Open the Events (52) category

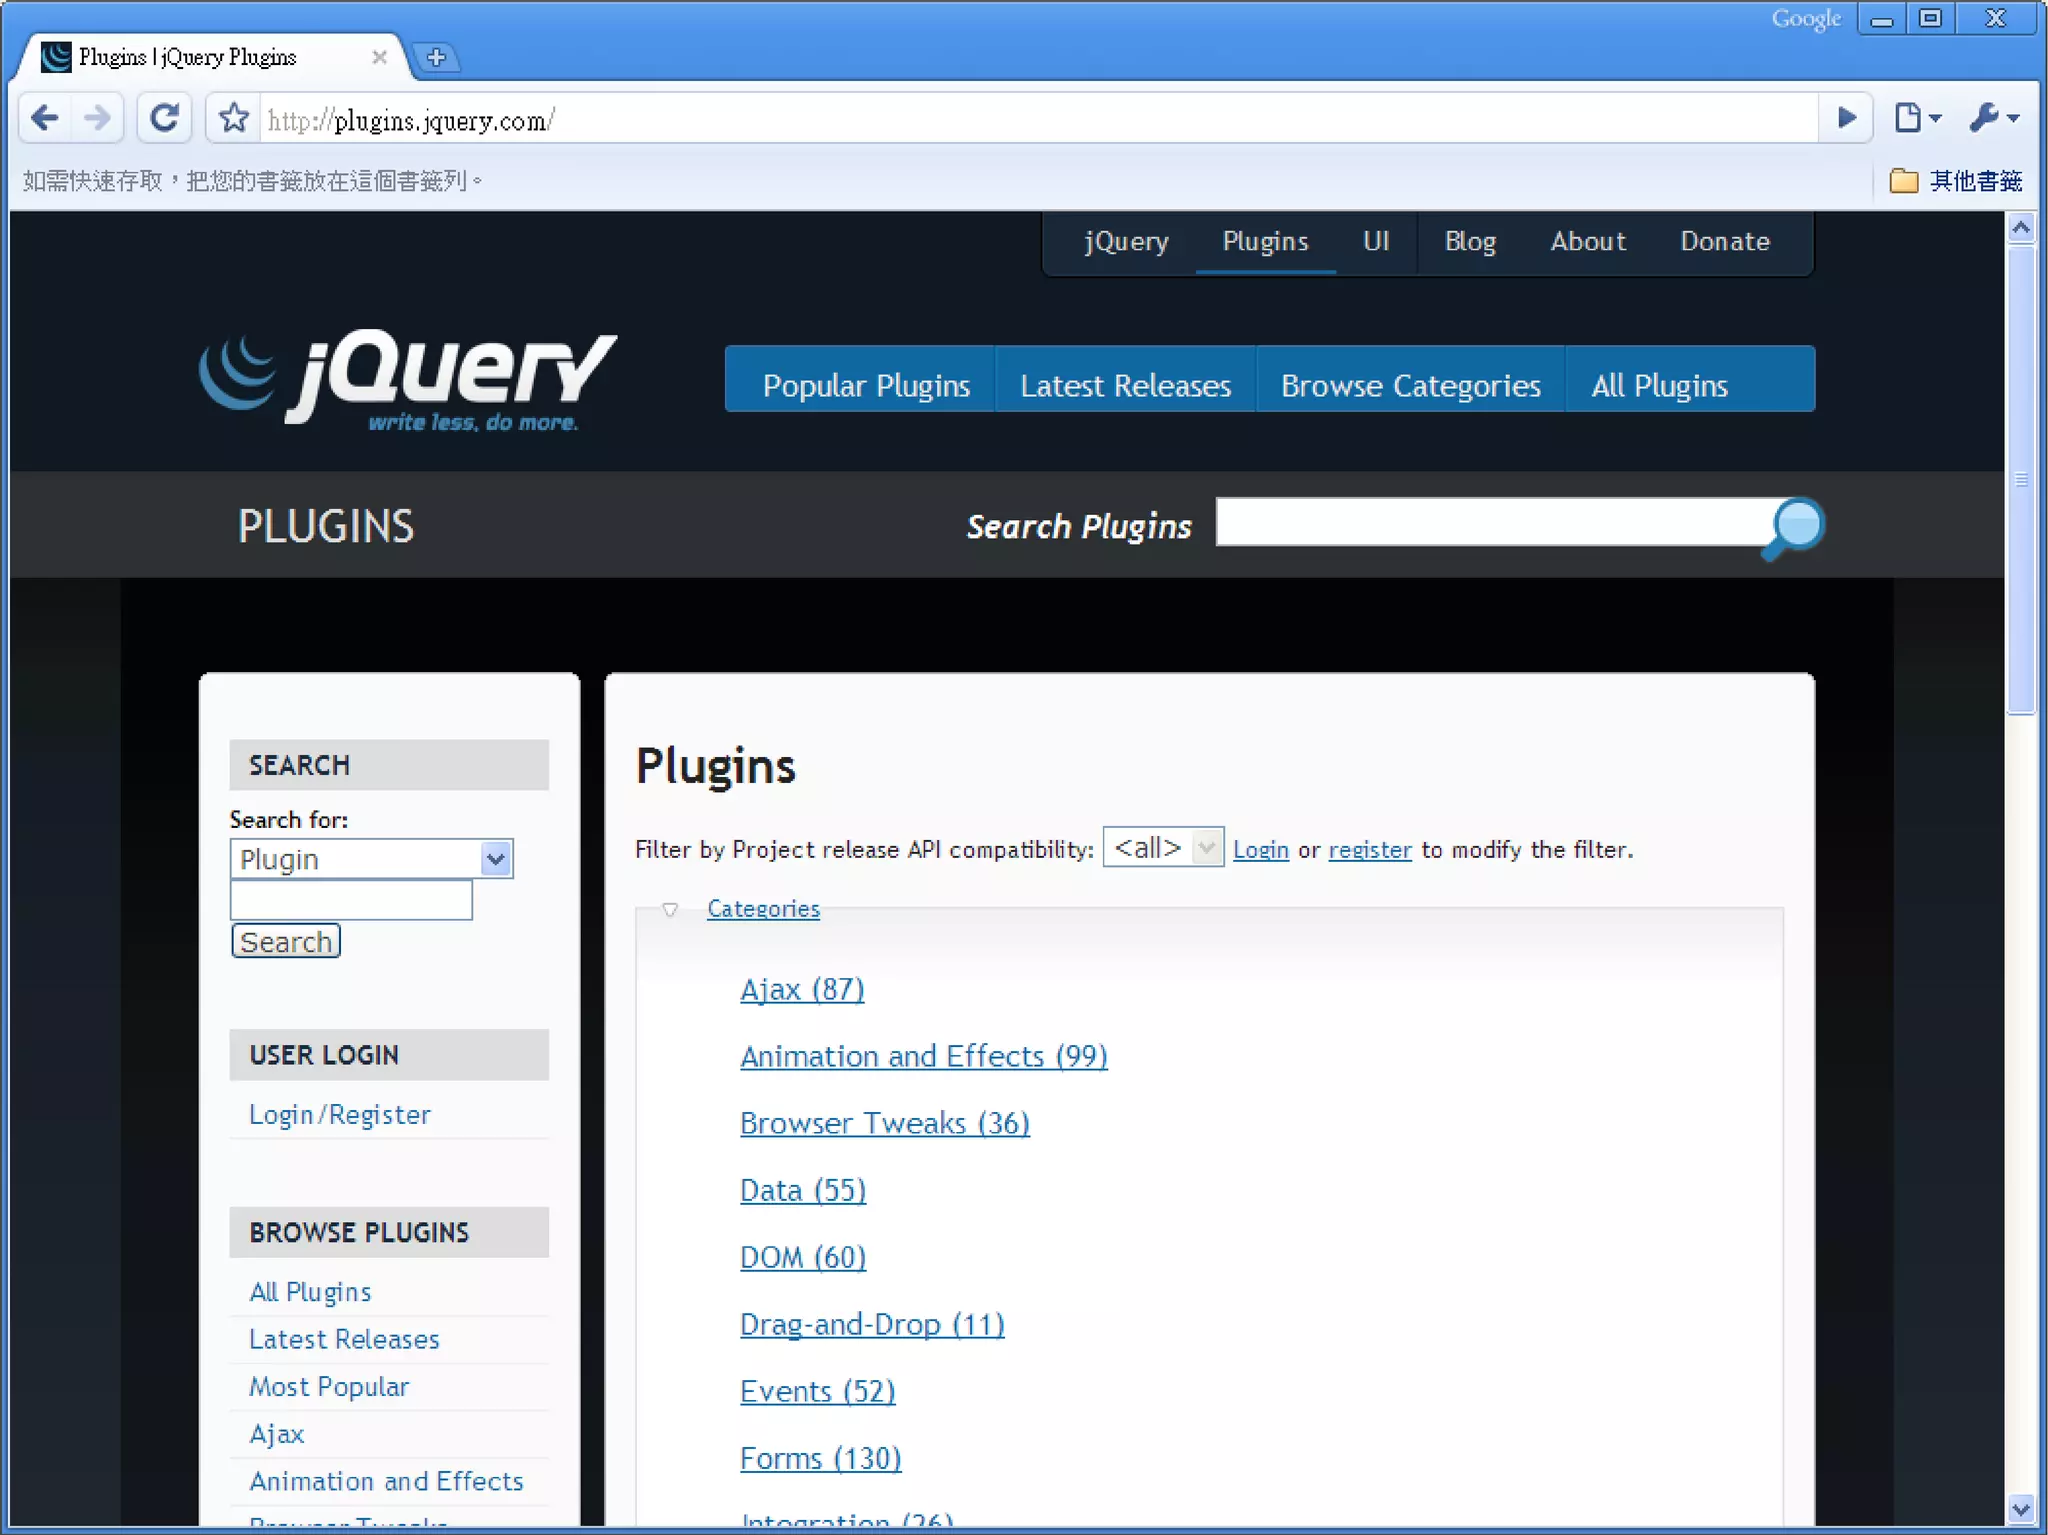(817, 1391)
